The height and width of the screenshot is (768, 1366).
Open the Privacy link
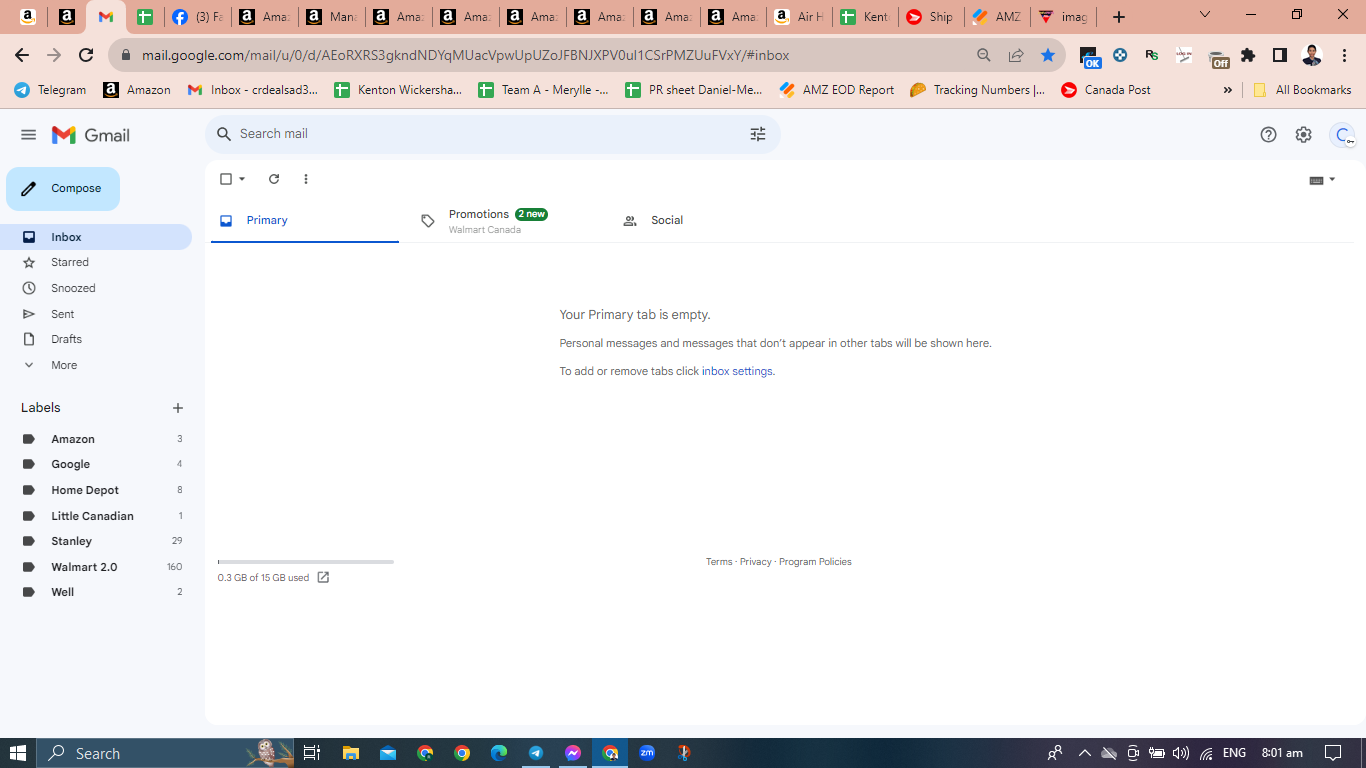tap(756, 562)
